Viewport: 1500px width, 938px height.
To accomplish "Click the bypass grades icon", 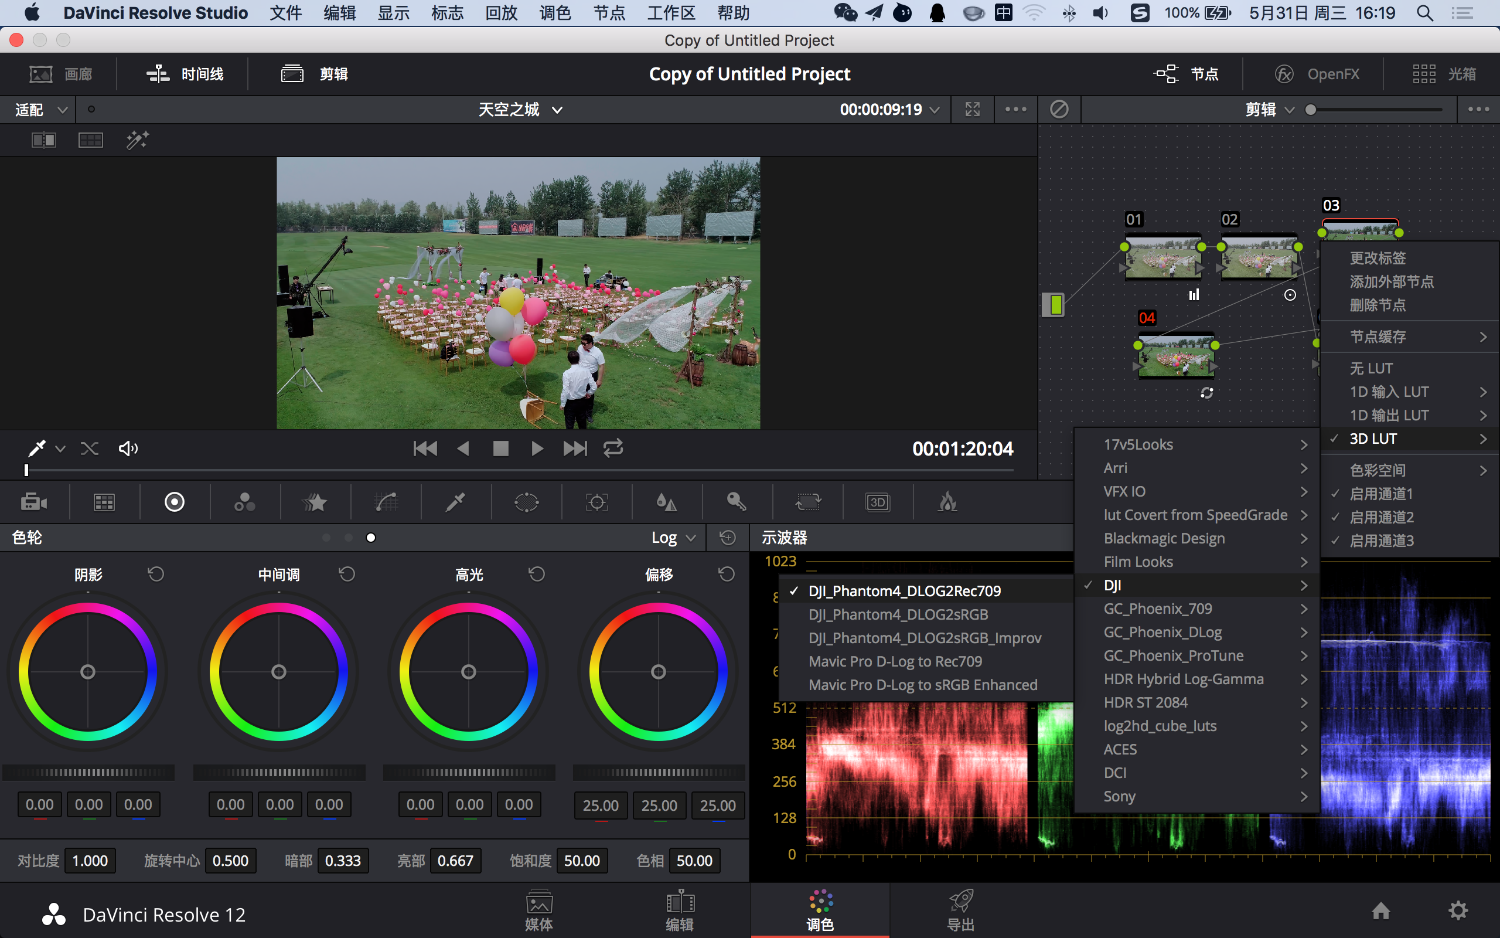I will tap(1059, 109).
